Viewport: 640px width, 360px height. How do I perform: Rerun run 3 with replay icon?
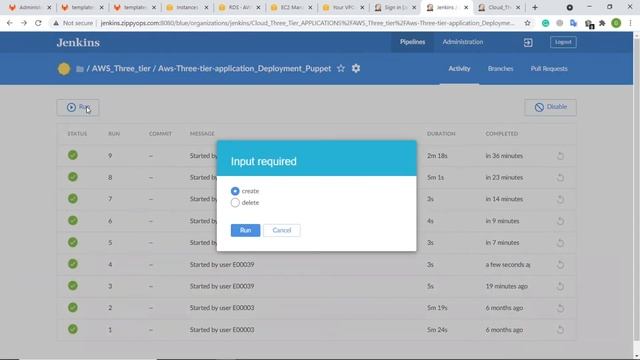tap(560, 286)
